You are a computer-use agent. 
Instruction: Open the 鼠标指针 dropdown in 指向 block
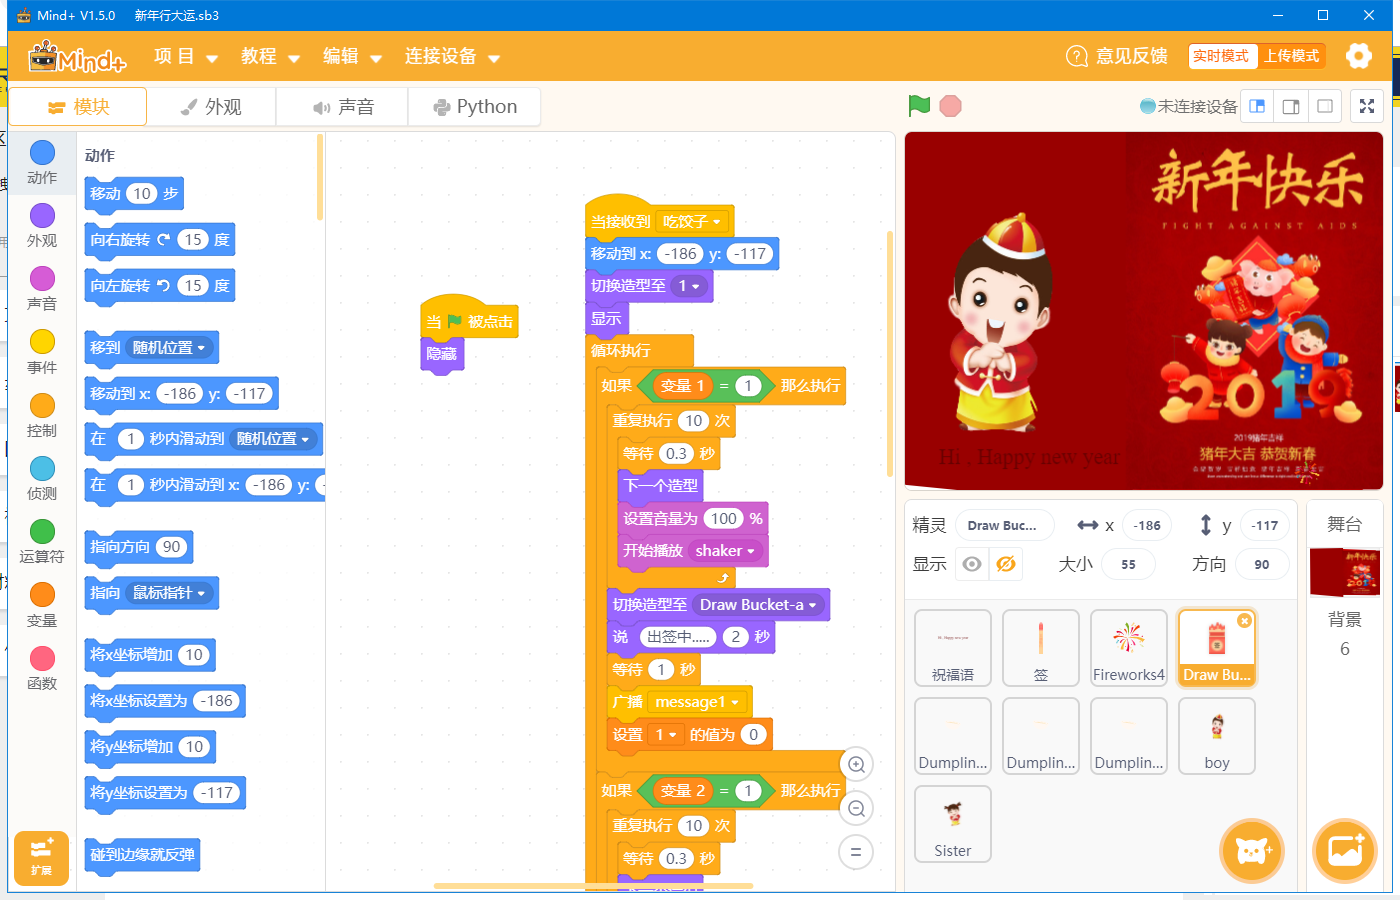[x=169, y=593]
